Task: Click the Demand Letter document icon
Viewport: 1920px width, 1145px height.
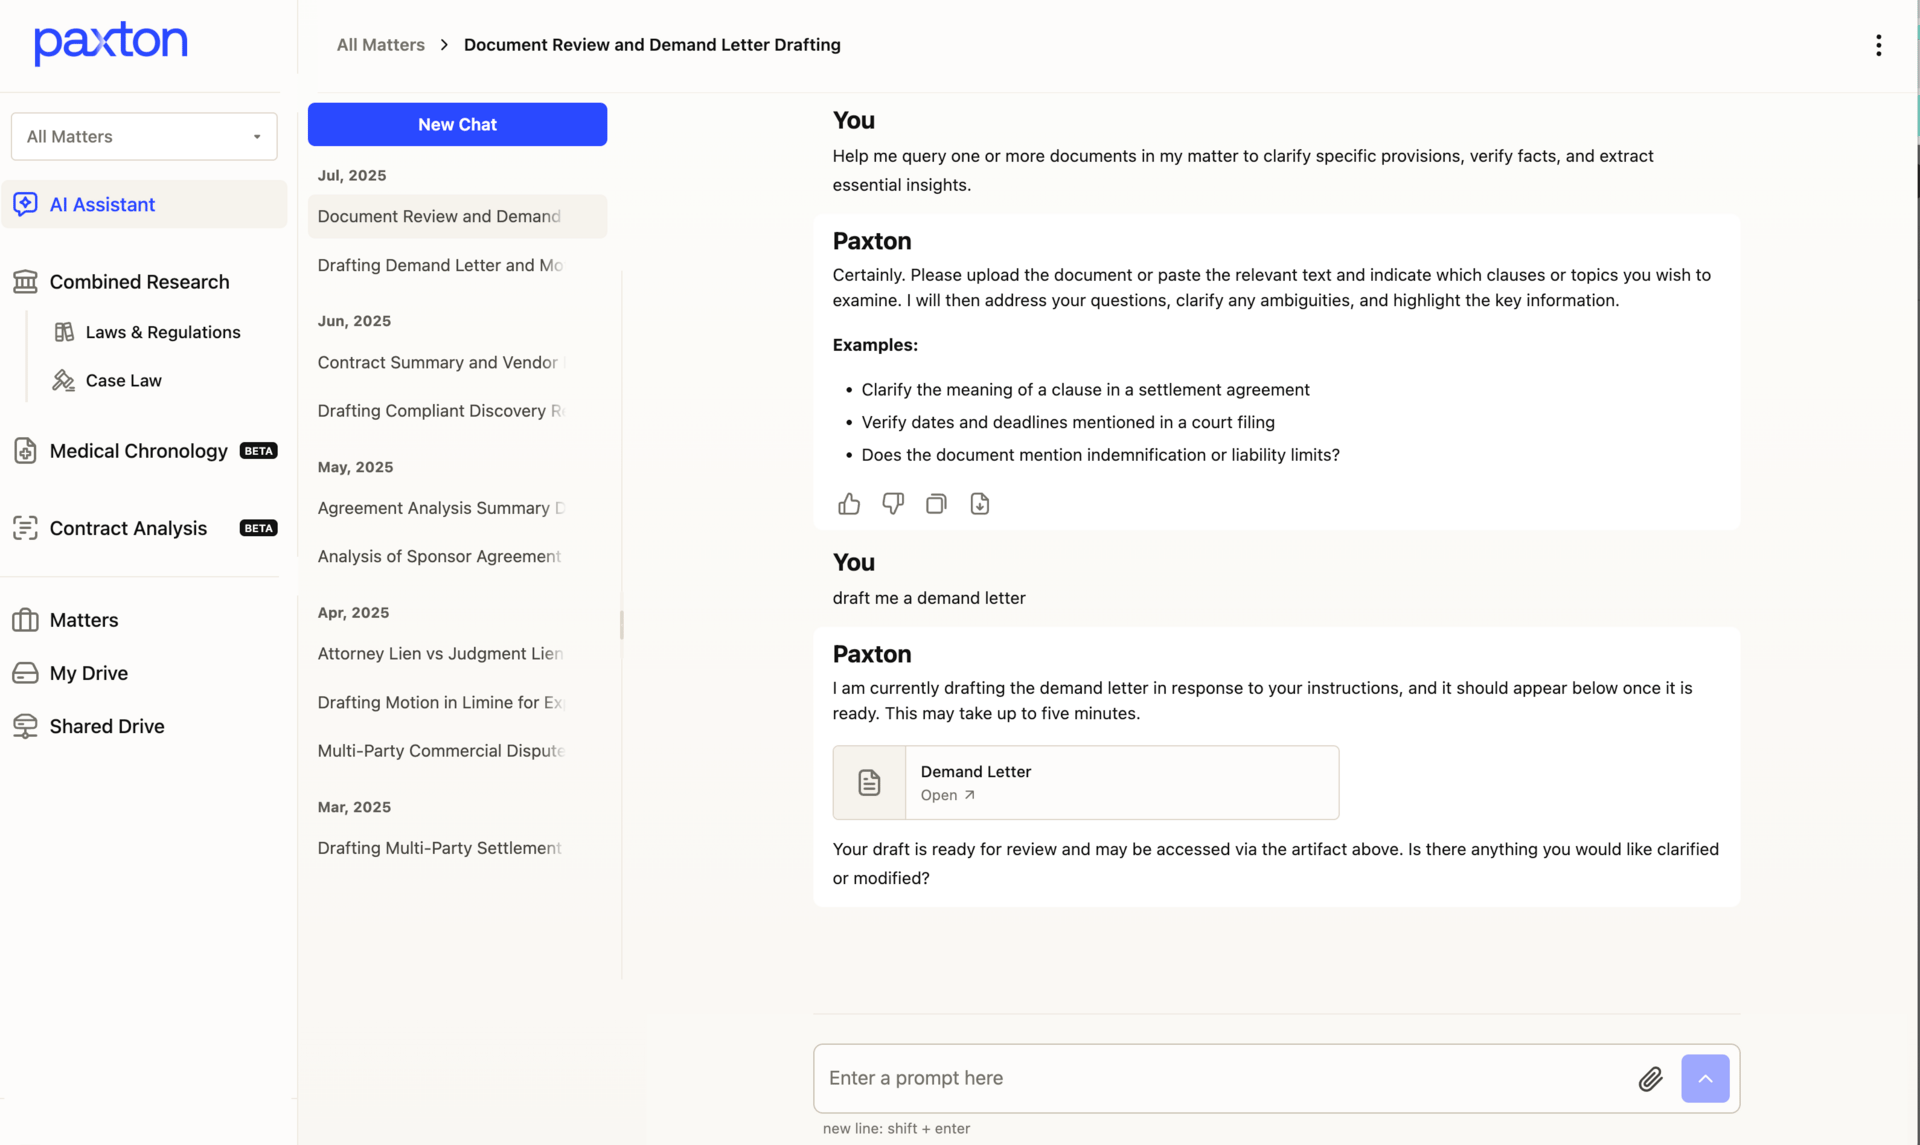Action: [869, 782]
